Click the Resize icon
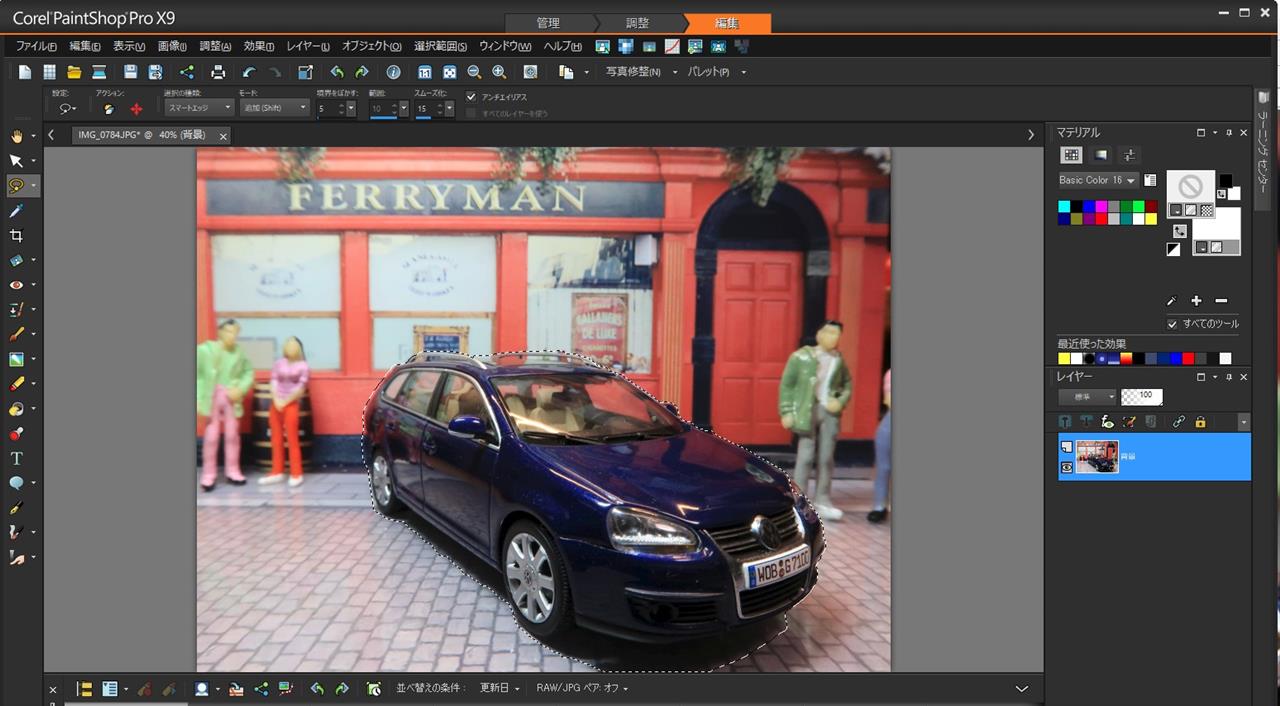This screenshot has width=1280, height=706. [x=306, y=72]
